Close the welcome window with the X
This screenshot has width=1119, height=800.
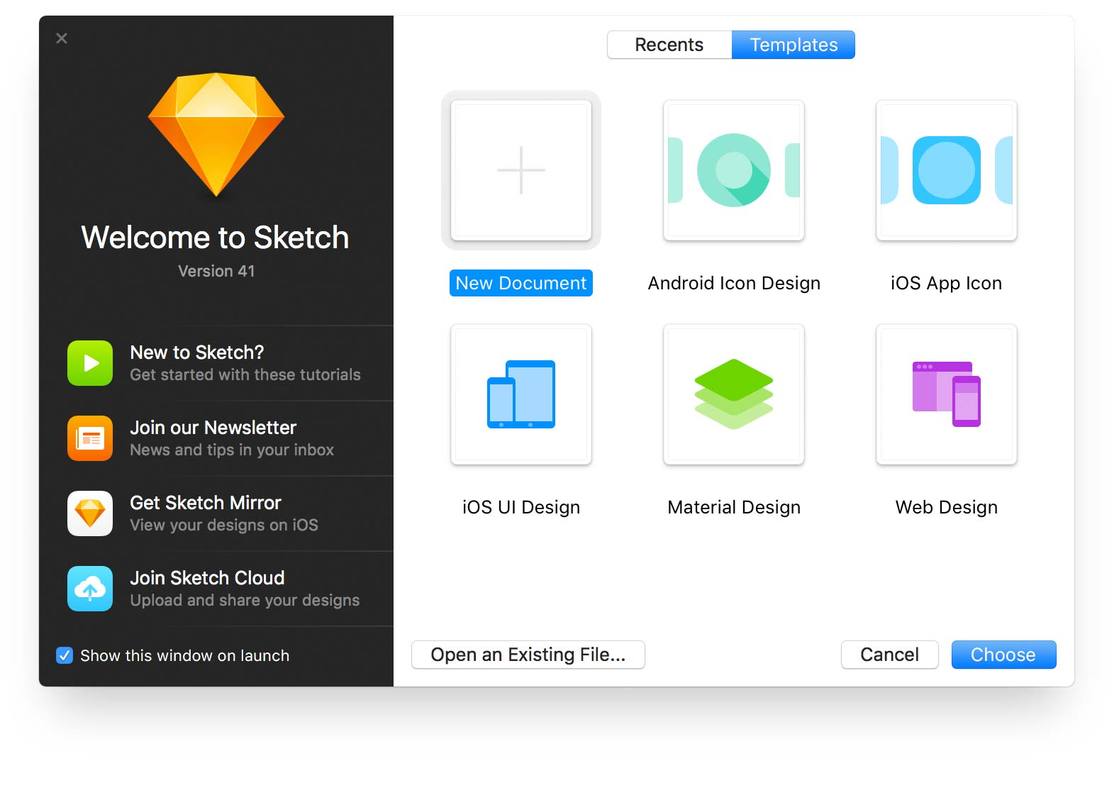click(62, 39)
